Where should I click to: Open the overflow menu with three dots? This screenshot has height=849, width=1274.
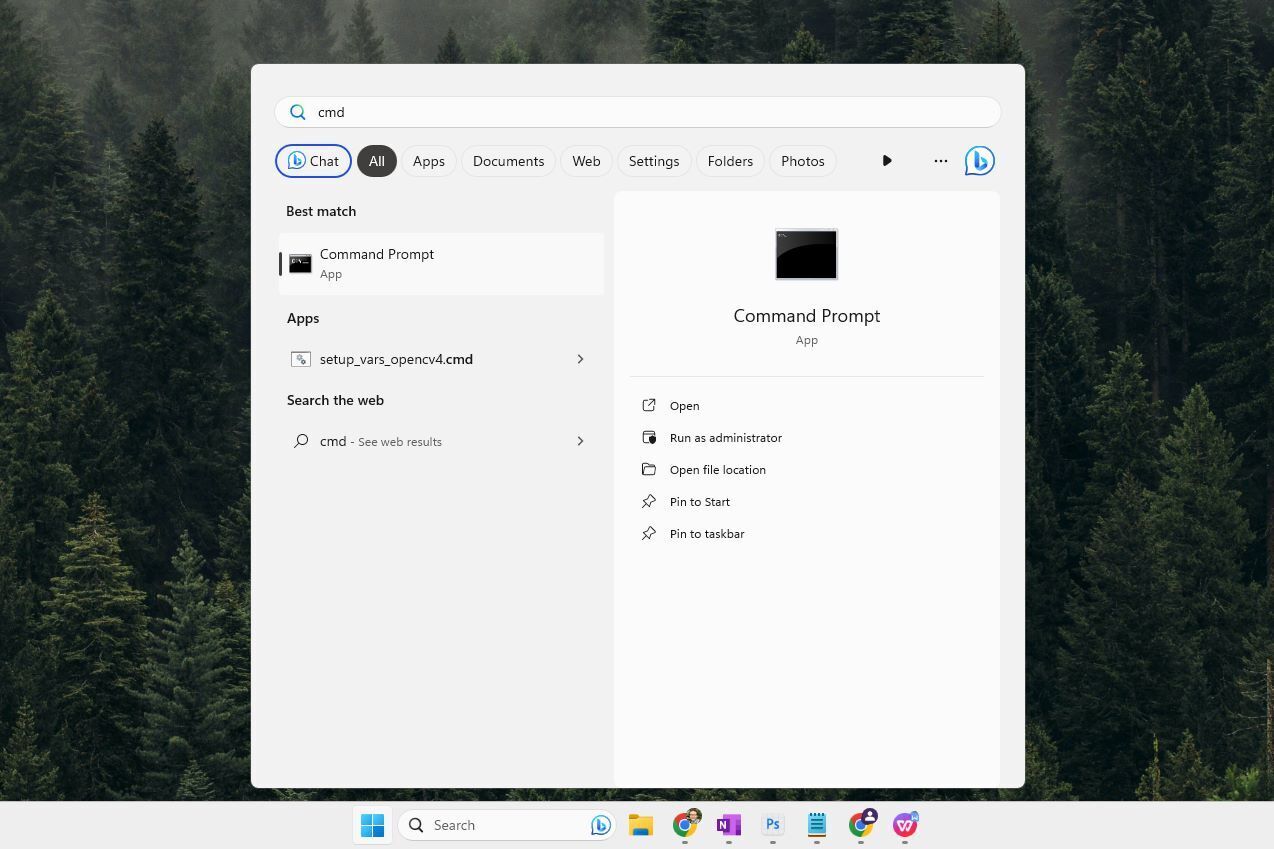940,160
